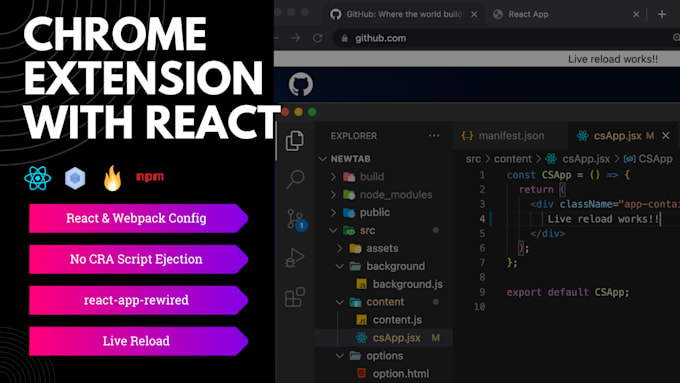Image resolution: width=680 pixels, height=383 pixels.
Task: Click the public folder icon
Action: pyautogui.click(x=349, y=213)
